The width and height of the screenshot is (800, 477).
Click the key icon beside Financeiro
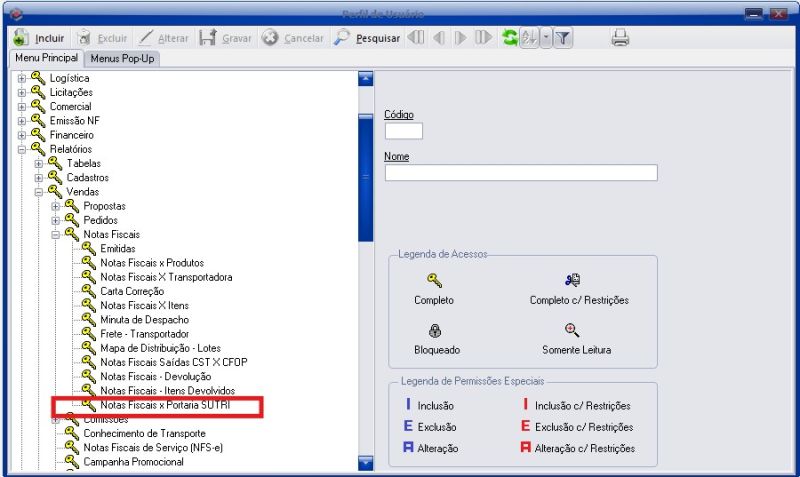pos(38,135)
